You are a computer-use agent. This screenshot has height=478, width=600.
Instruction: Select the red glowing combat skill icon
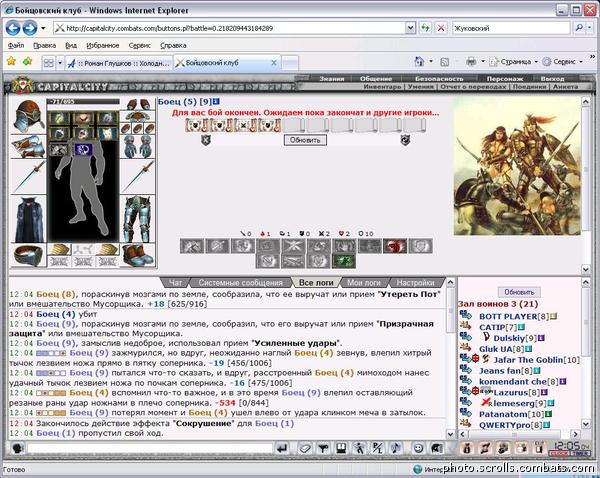tap(395, 246)
